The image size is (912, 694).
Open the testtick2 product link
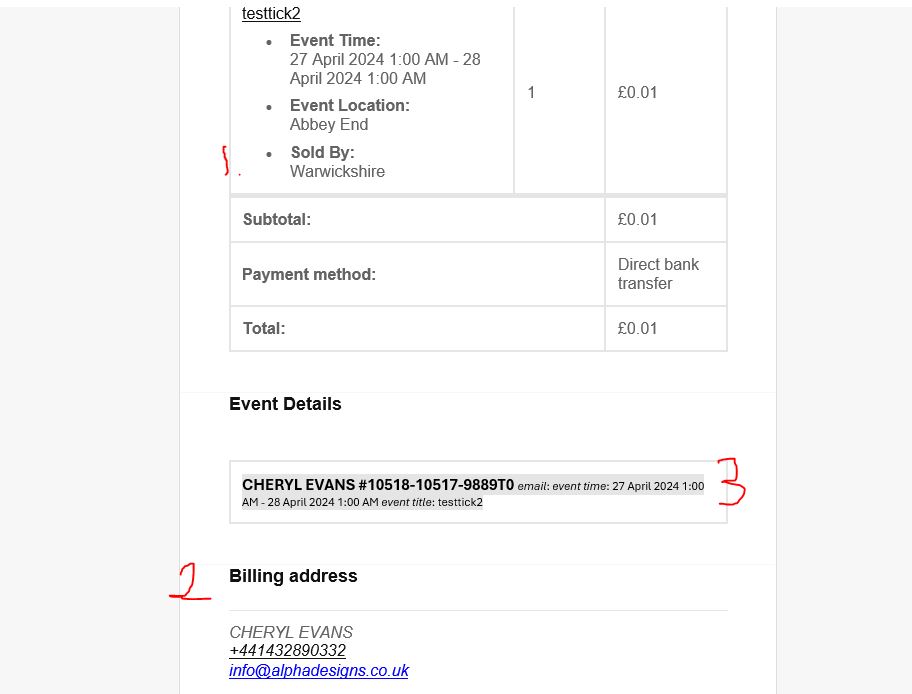click(x=271, y=13)
